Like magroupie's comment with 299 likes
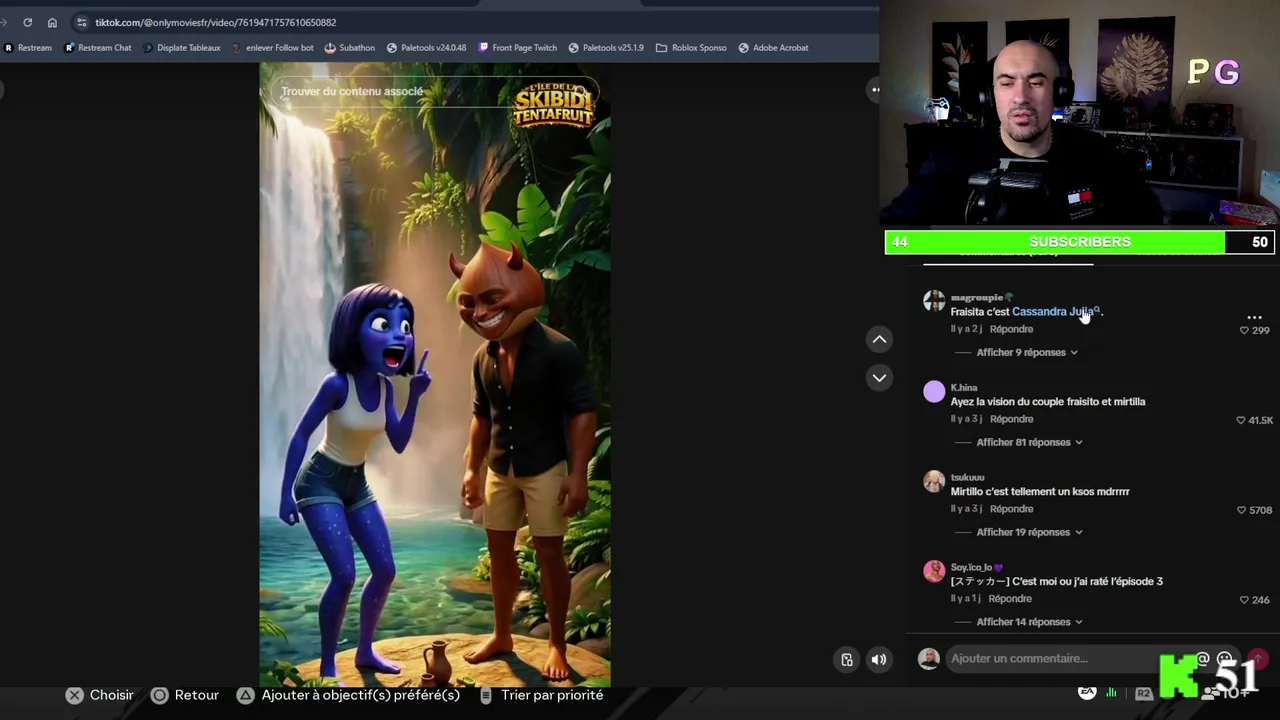 (1244, 330)
